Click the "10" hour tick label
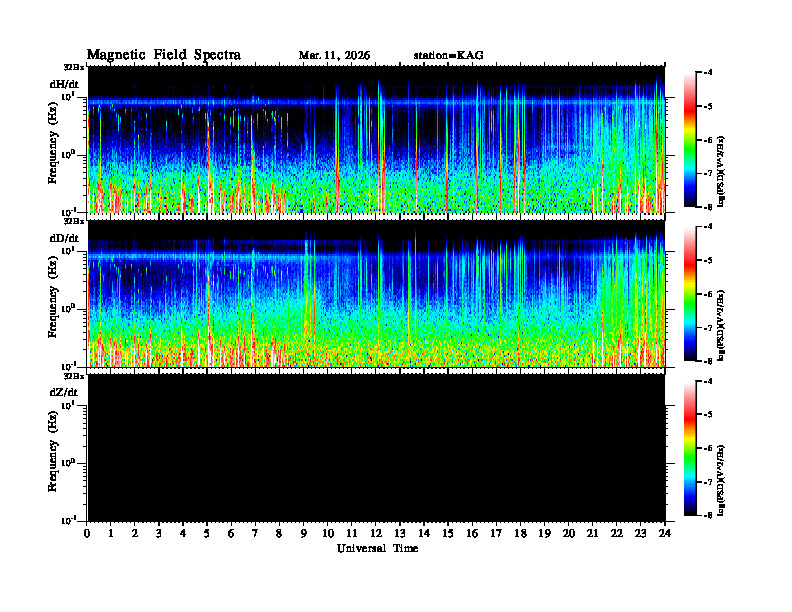 coord(328,534)
